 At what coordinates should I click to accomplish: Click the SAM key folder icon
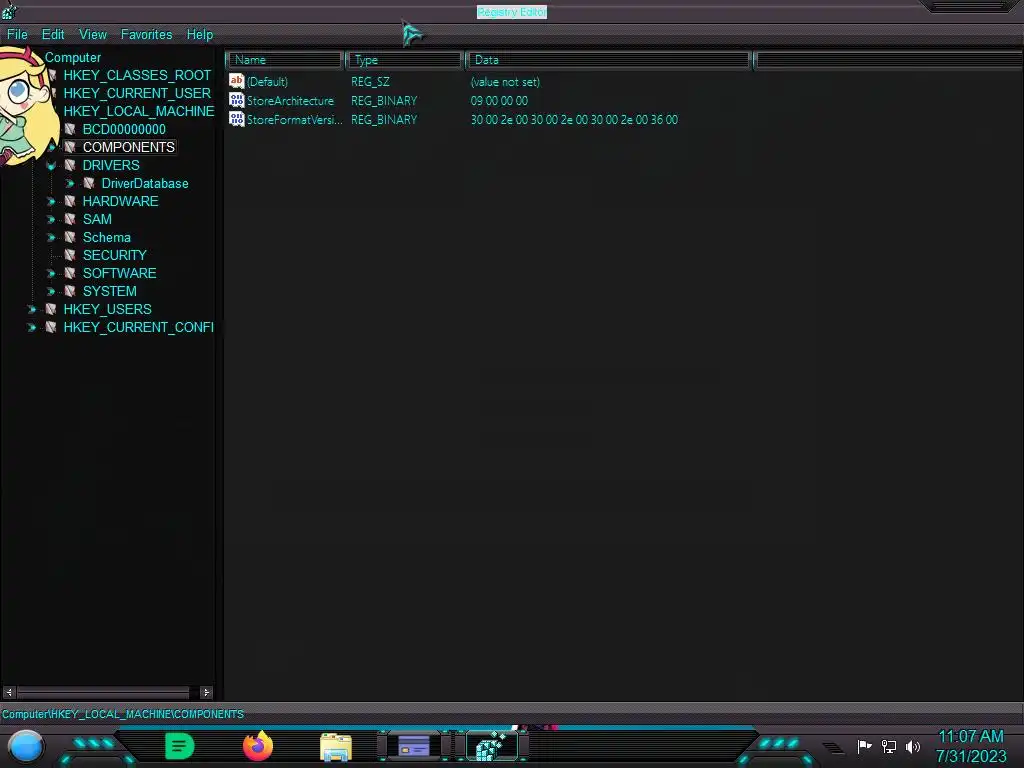pyautogui.click(x=70, y=219)
